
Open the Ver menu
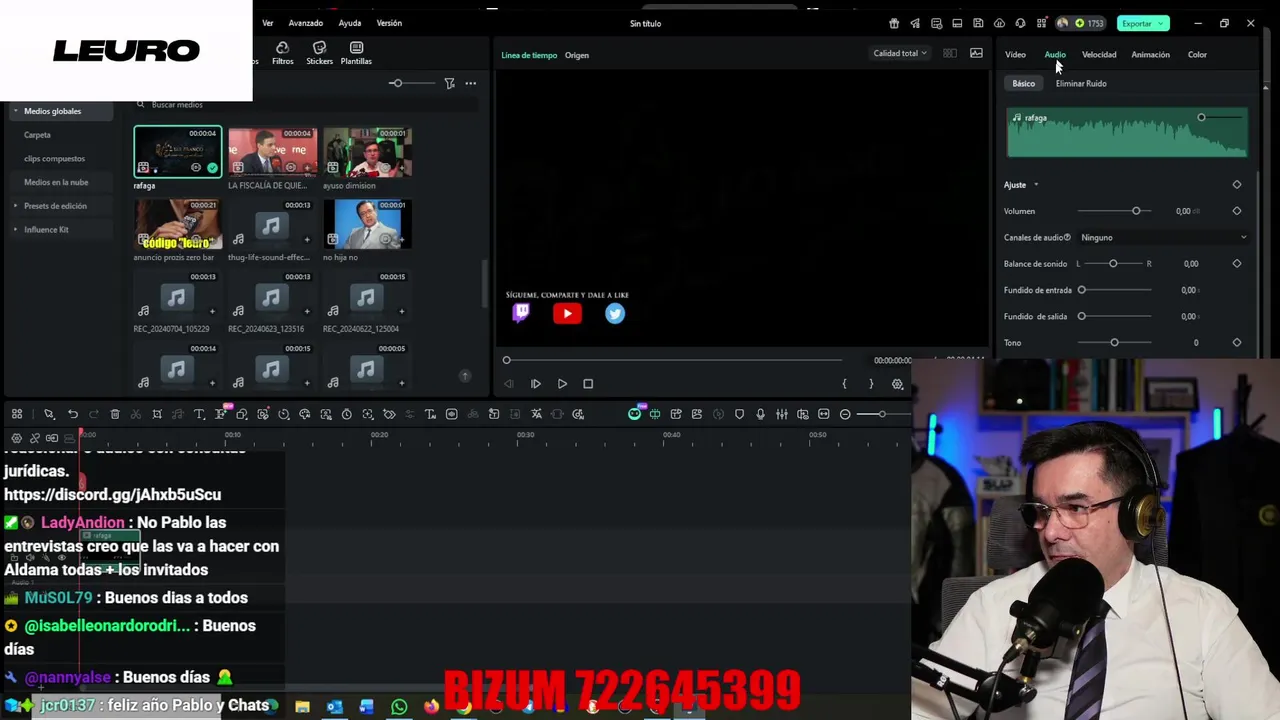[x=268, y=23]
